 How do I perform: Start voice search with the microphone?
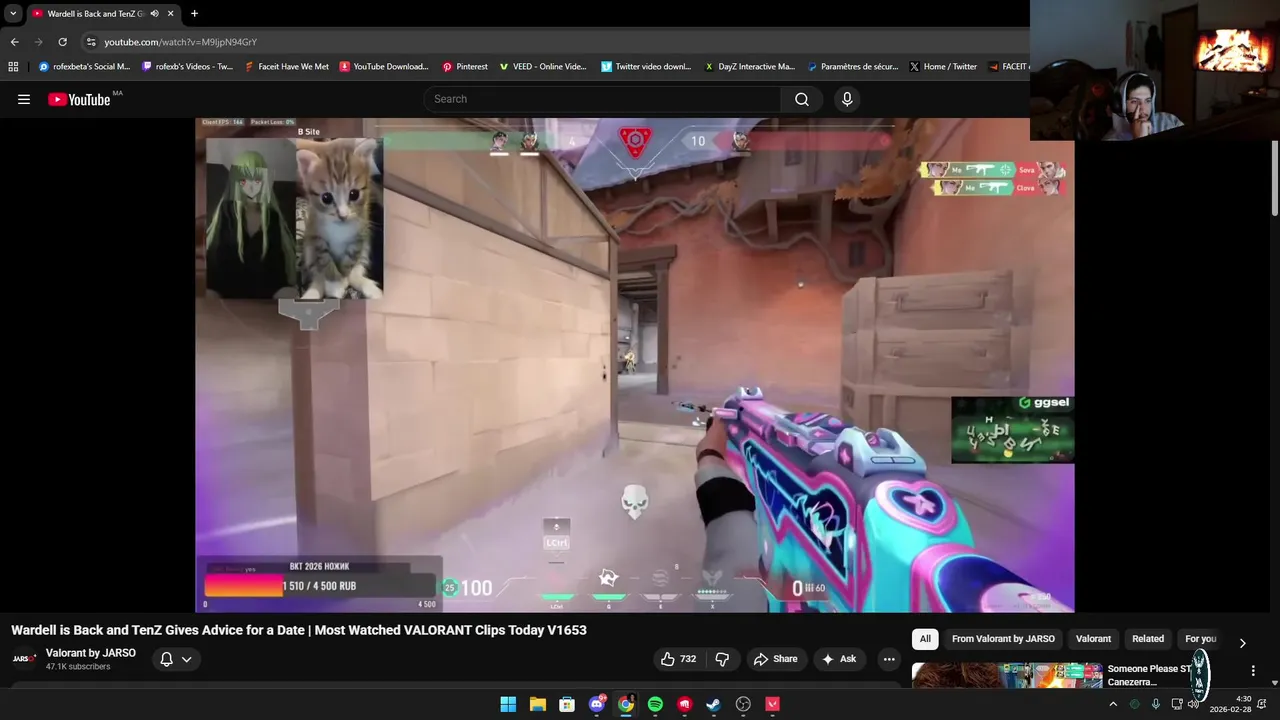(x=847, y=99)
